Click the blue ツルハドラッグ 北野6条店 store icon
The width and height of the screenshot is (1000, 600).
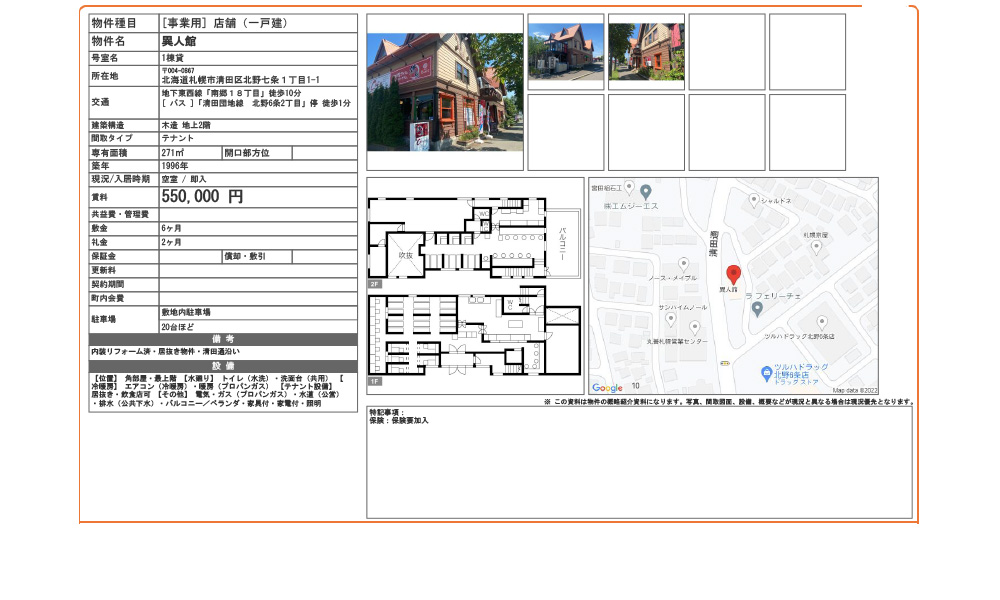766,371
